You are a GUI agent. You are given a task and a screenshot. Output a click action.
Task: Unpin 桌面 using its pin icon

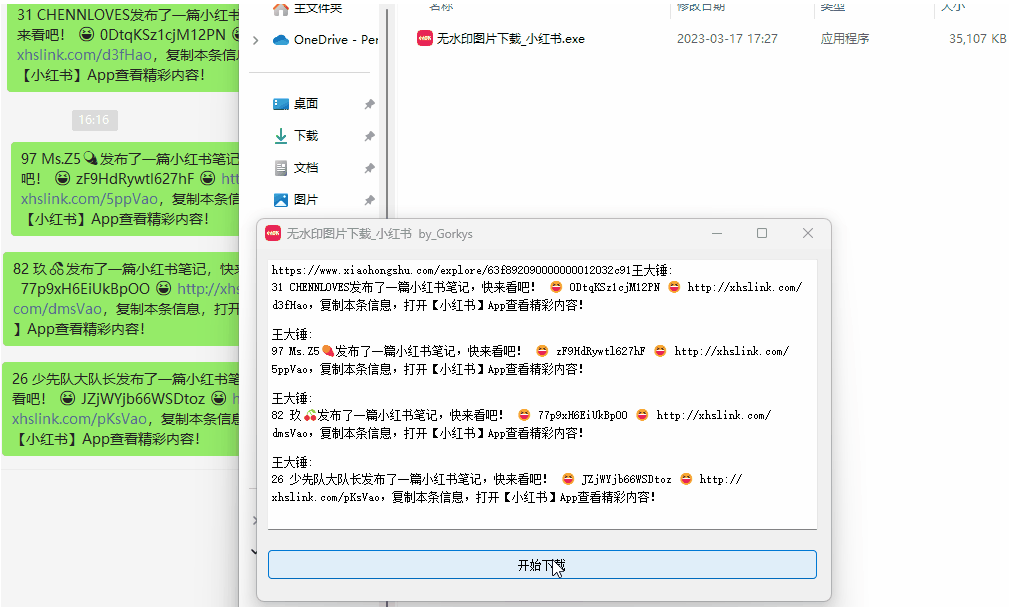pyautogui.click(x=369, y=104)
